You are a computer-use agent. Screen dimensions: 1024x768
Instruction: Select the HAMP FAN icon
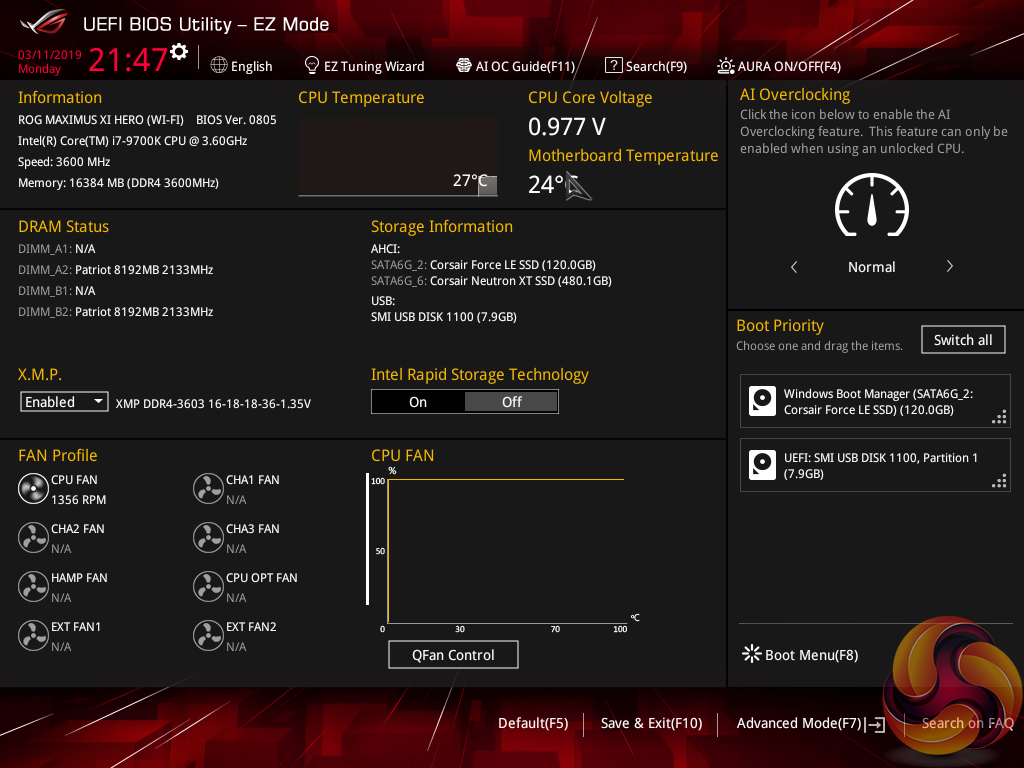click(33, 587)
